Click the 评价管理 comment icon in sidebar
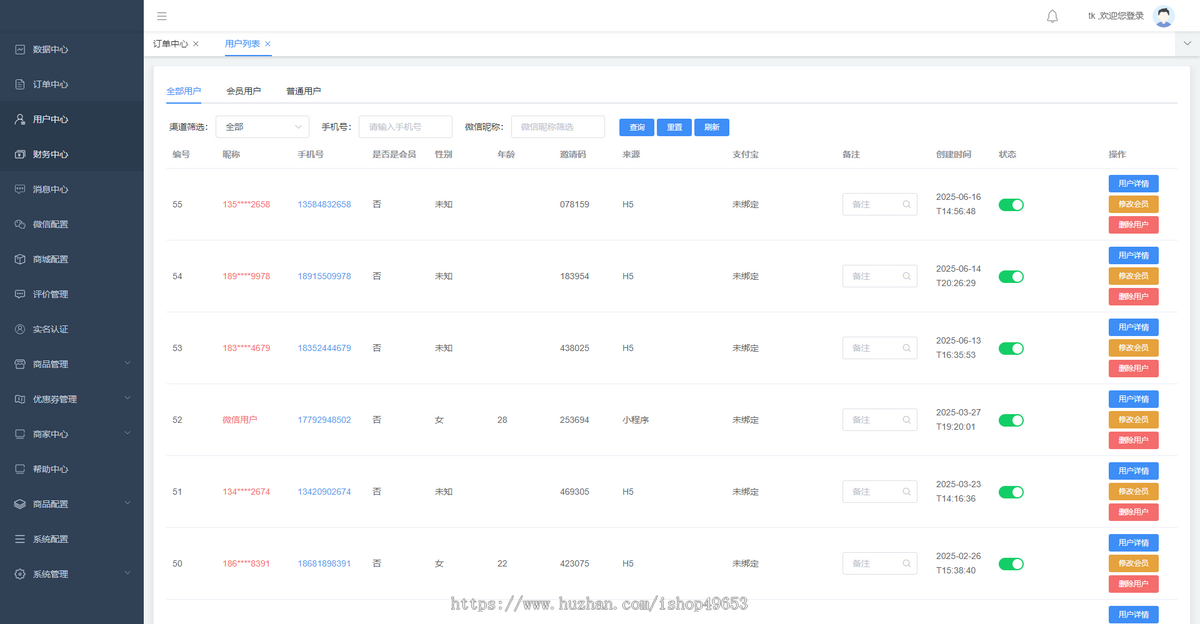 click(20, 294)
